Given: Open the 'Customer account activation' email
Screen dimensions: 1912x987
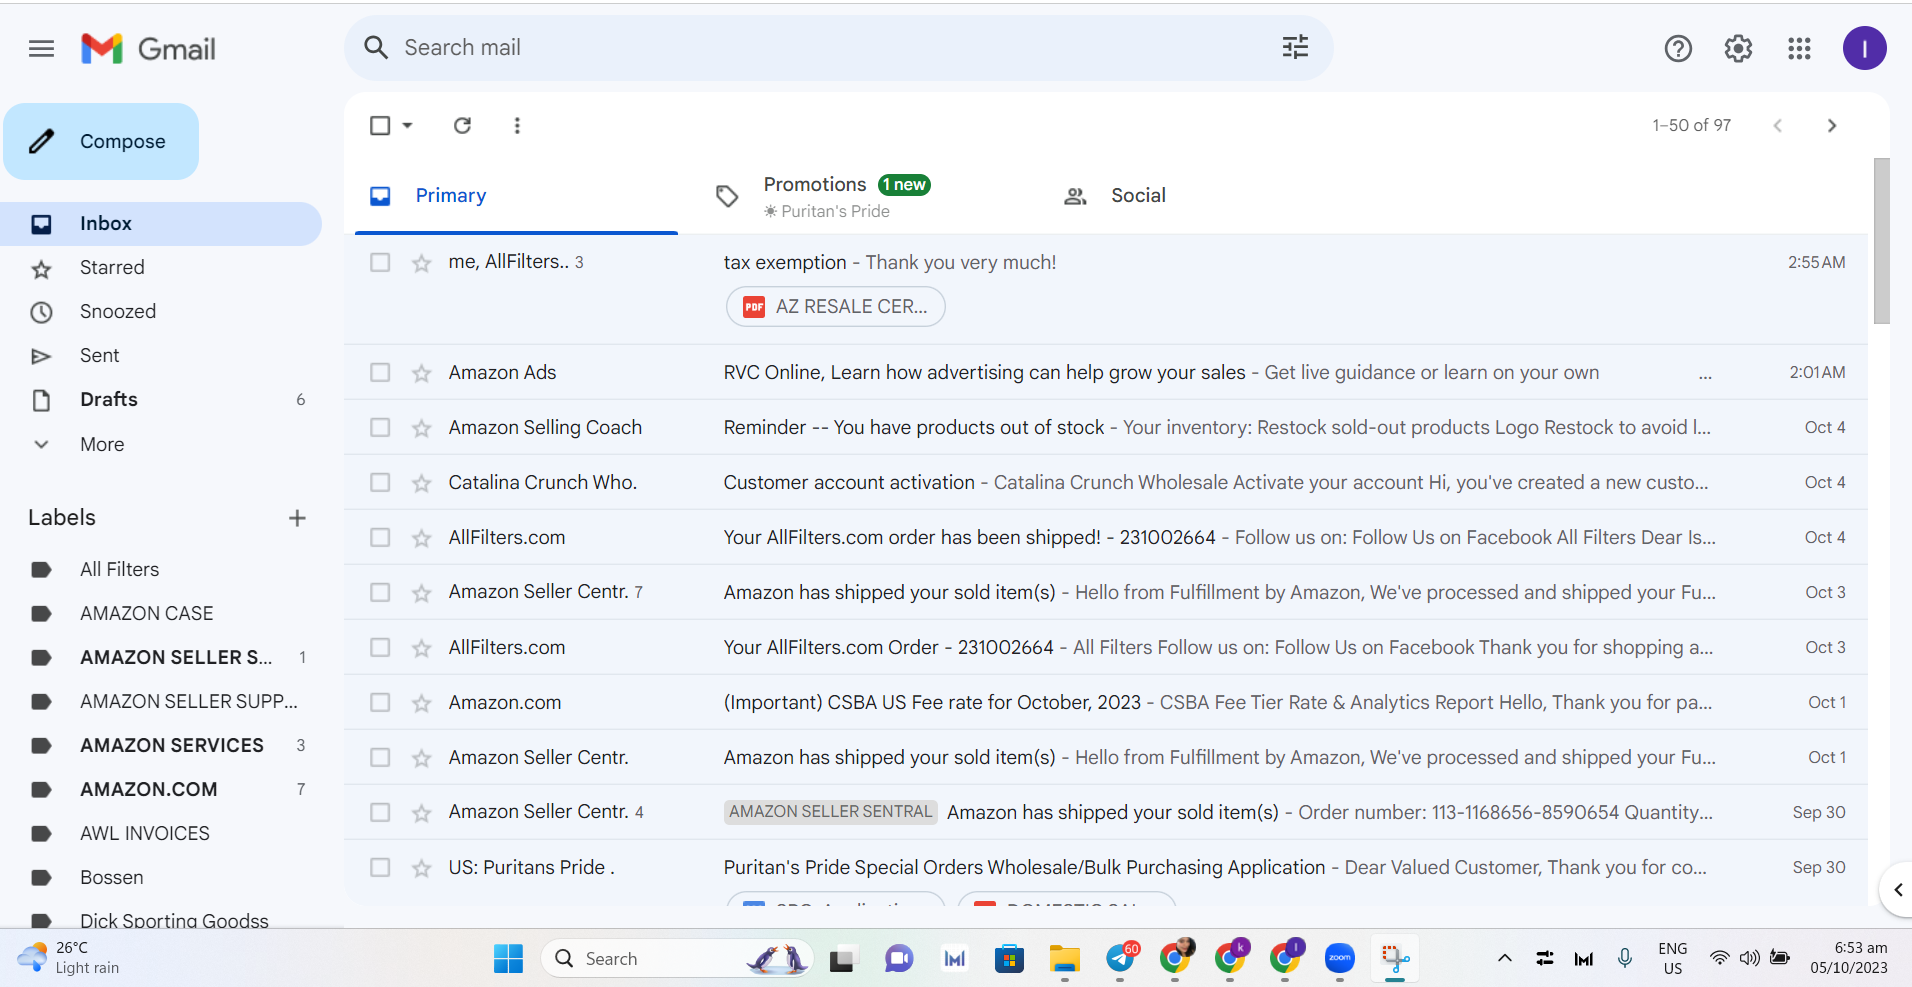Looking at the screenshot, I should coord(1106,482).
